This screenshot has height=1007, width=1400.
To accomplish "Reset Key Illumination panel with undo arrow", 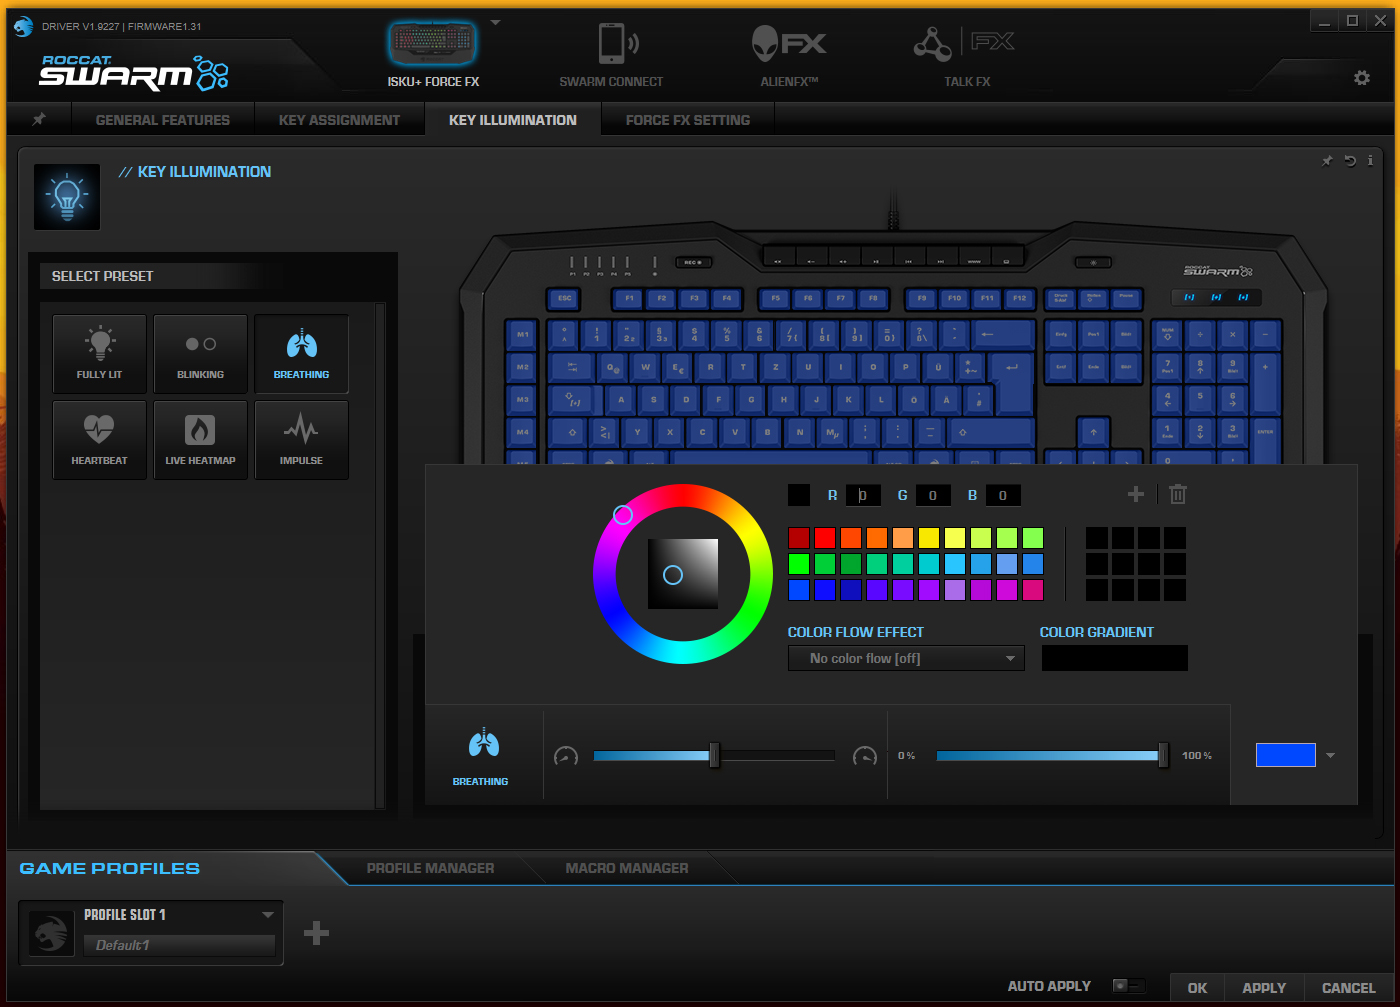I will coord(1350,161).
